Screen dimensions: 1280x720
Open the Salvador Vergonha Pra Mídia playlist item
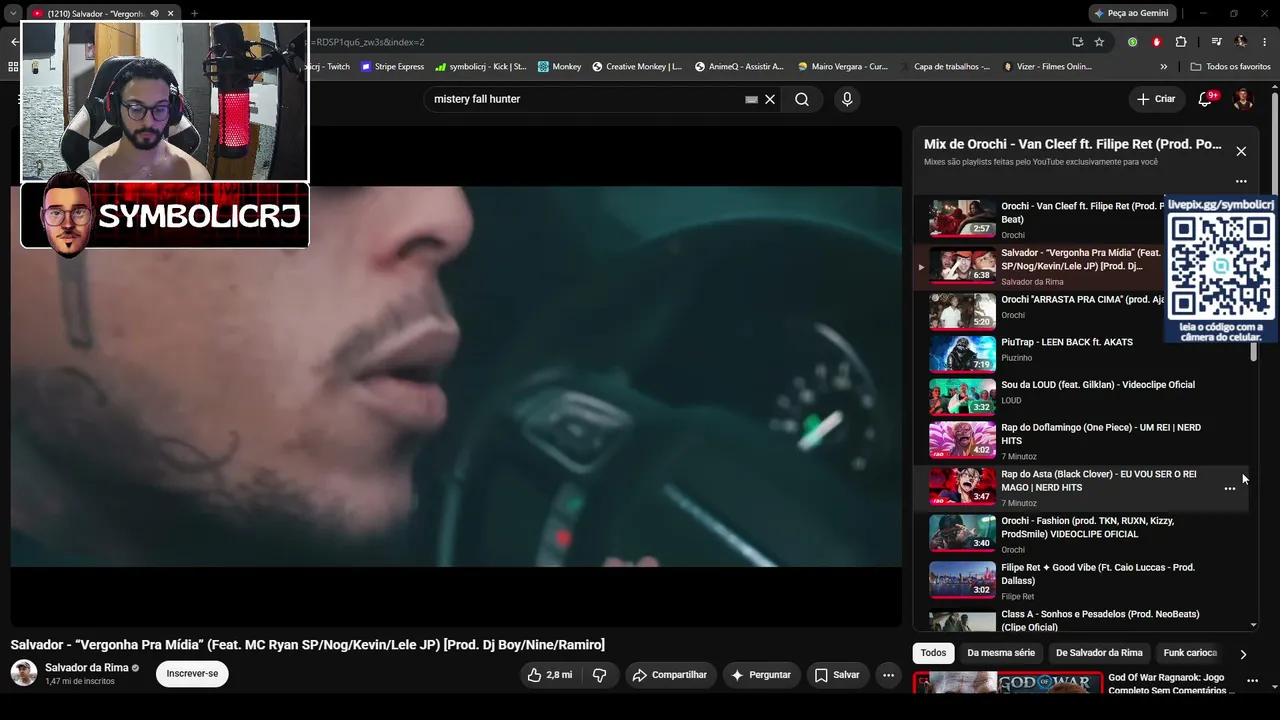tap(1080, 266)
